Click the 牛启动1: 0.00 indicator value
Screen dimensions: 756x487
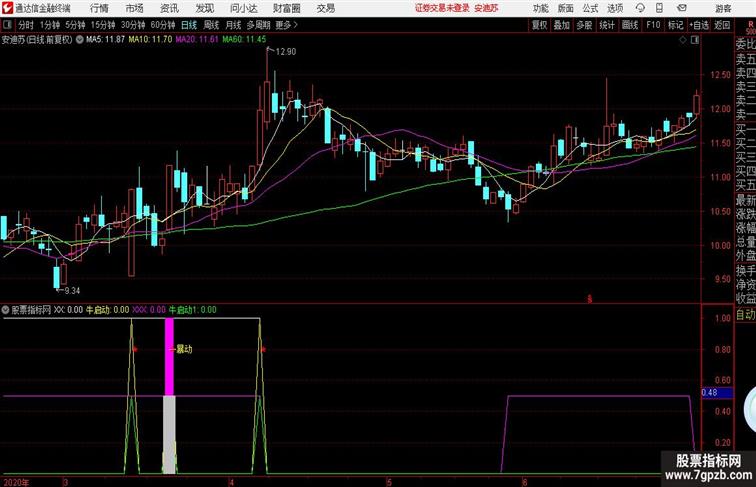coord(192,310)
